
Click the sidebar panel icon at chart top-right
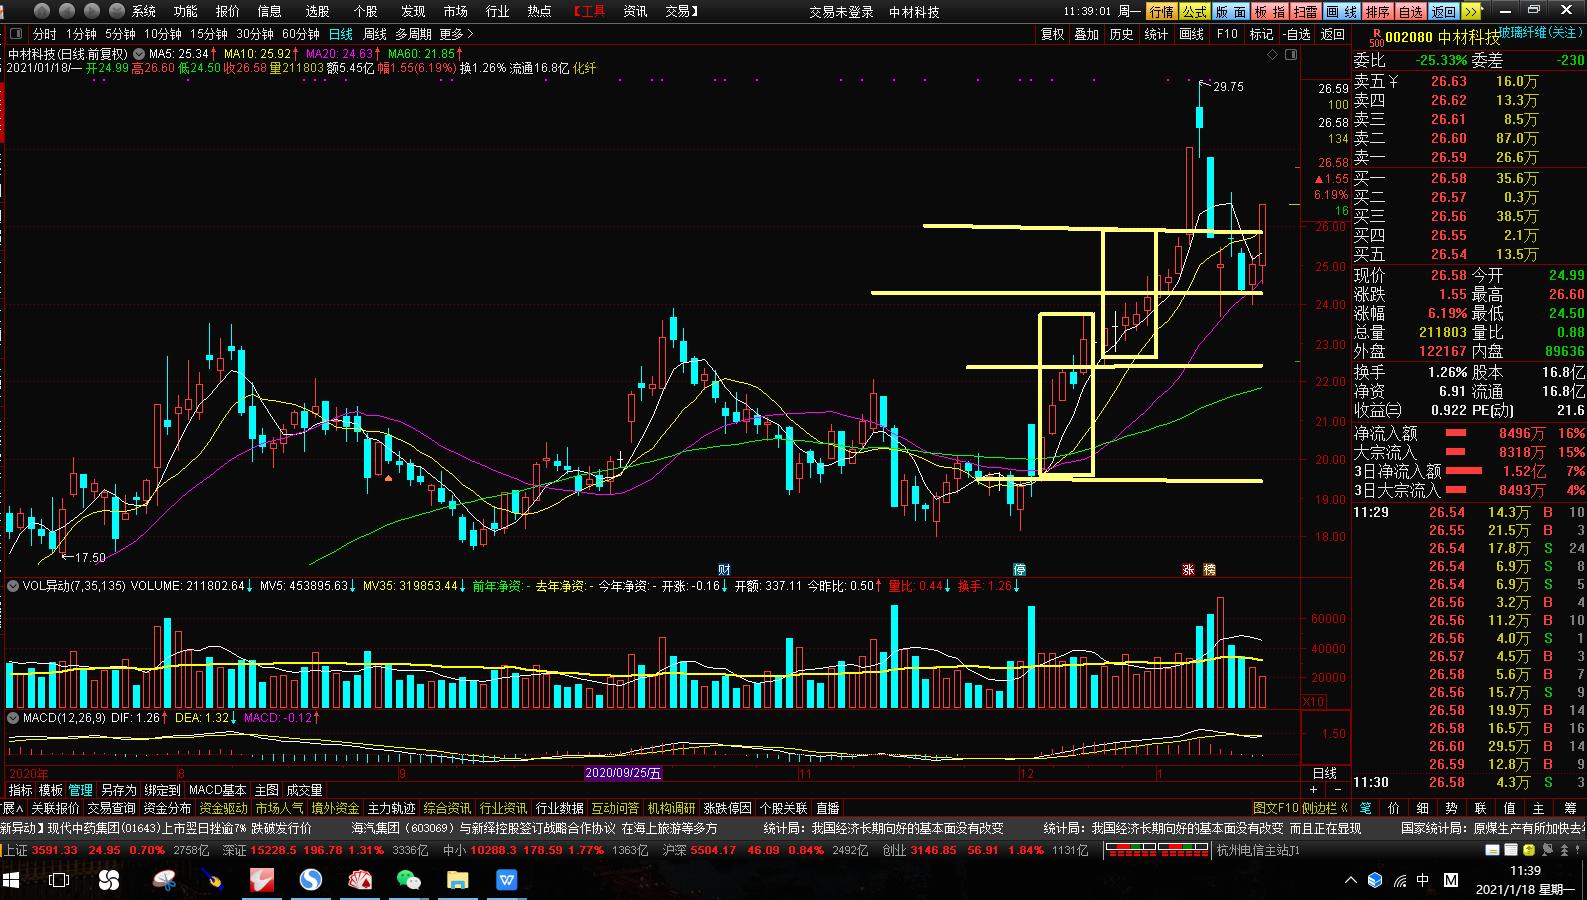(1291, 55)
